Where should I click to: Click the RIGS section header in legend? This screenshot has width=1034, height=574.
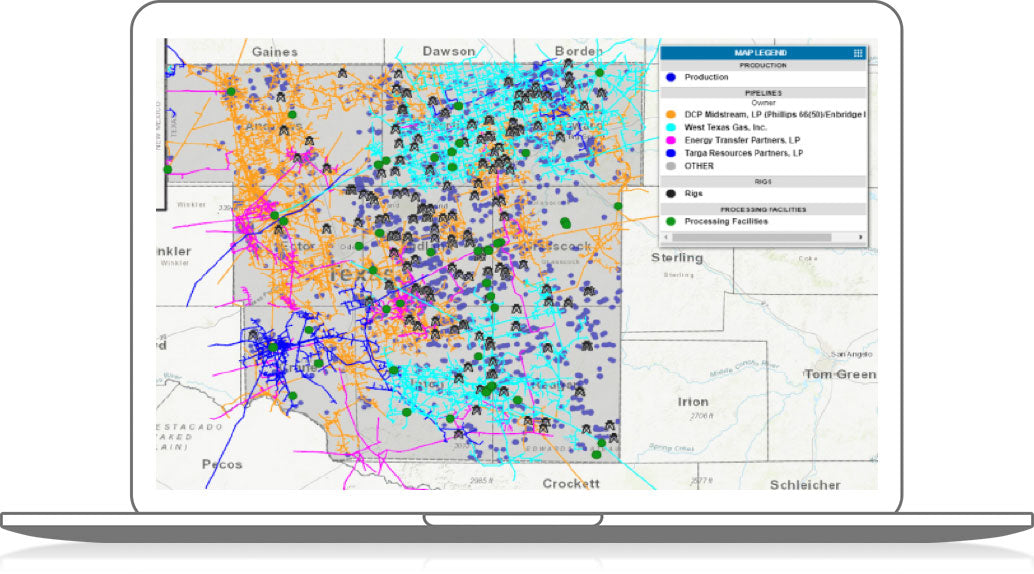763,181
